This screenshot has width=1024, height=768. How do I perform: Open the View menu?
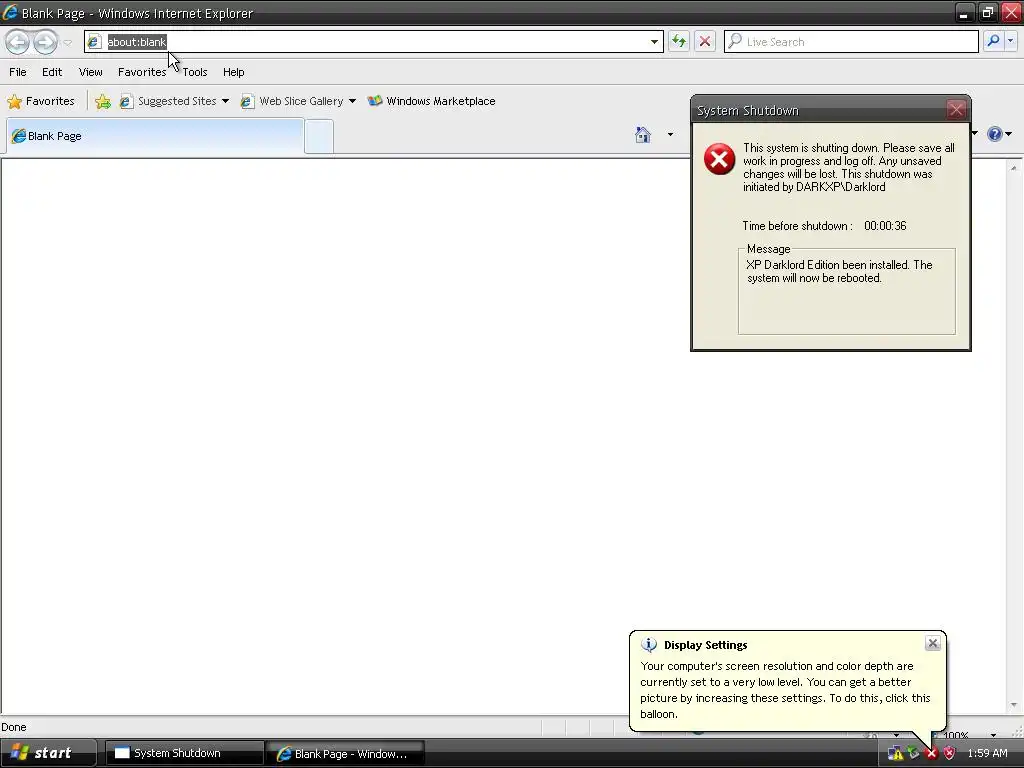90,72
